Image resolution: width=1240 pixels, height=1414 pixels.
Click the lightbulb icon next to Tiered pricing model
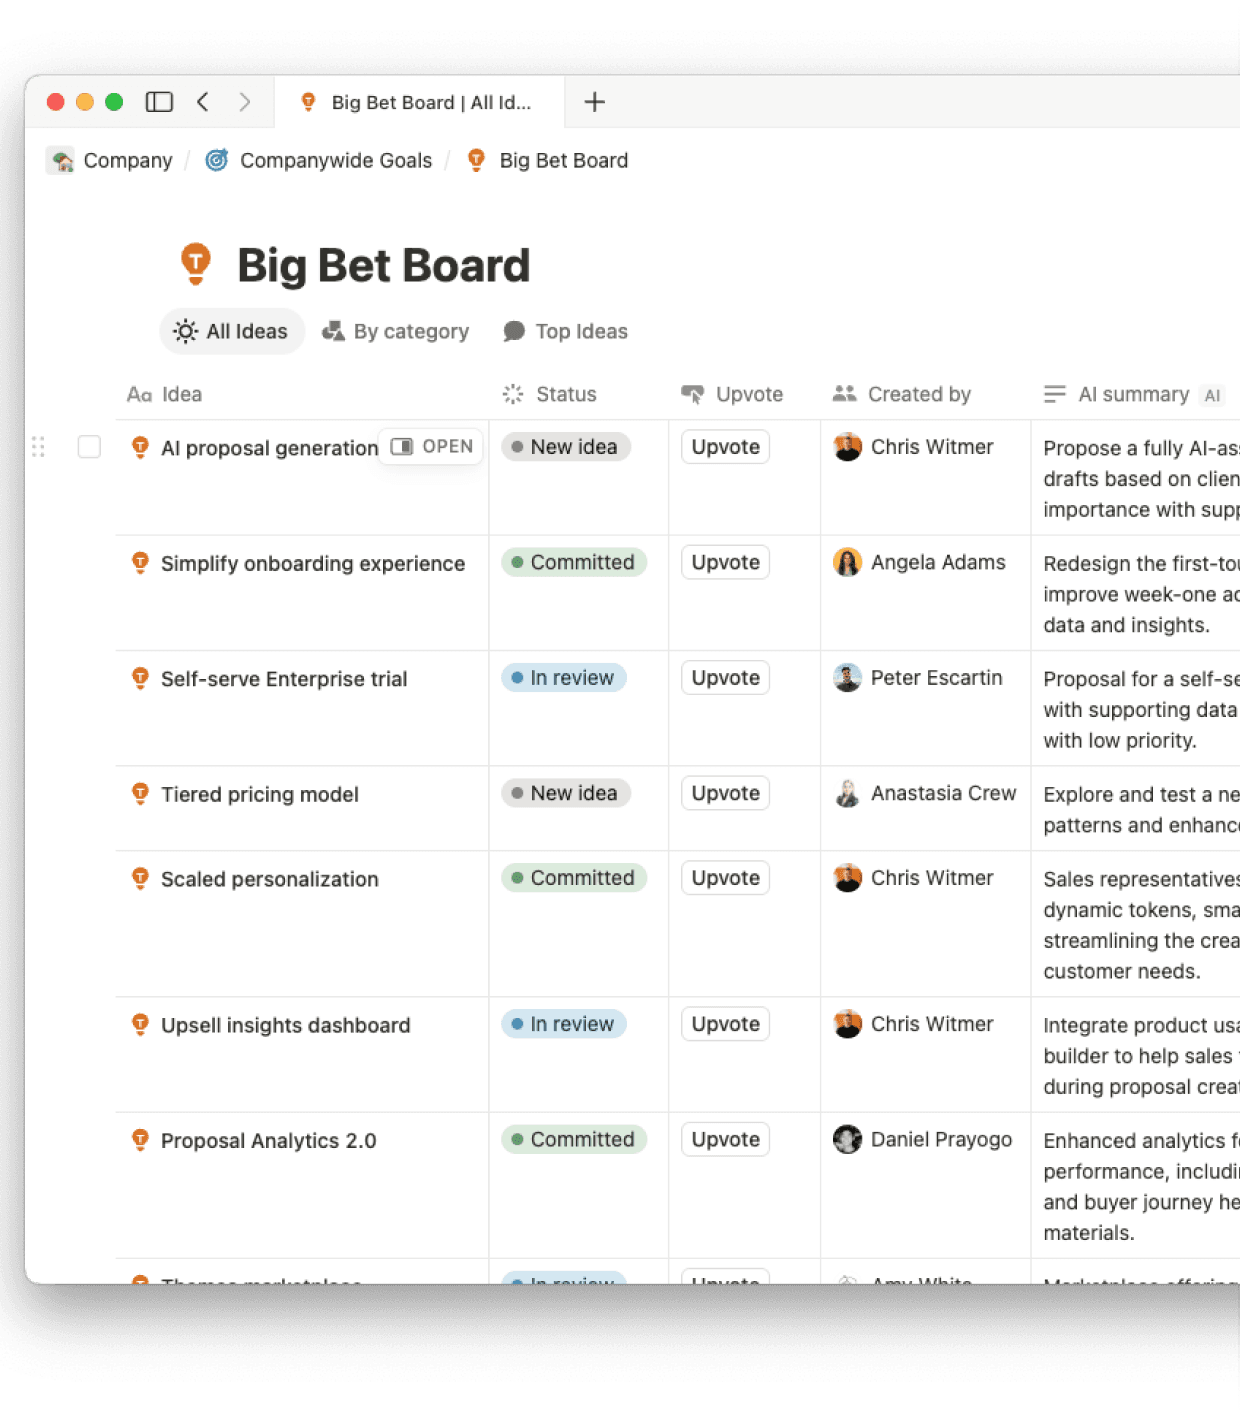coord(140,793)
